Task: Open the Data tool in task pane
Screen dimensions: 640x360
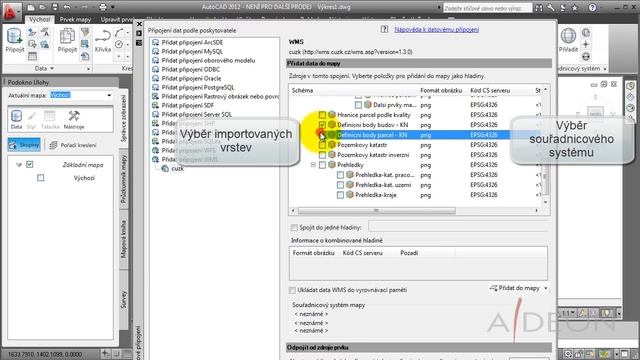Action: pos(16,119)
